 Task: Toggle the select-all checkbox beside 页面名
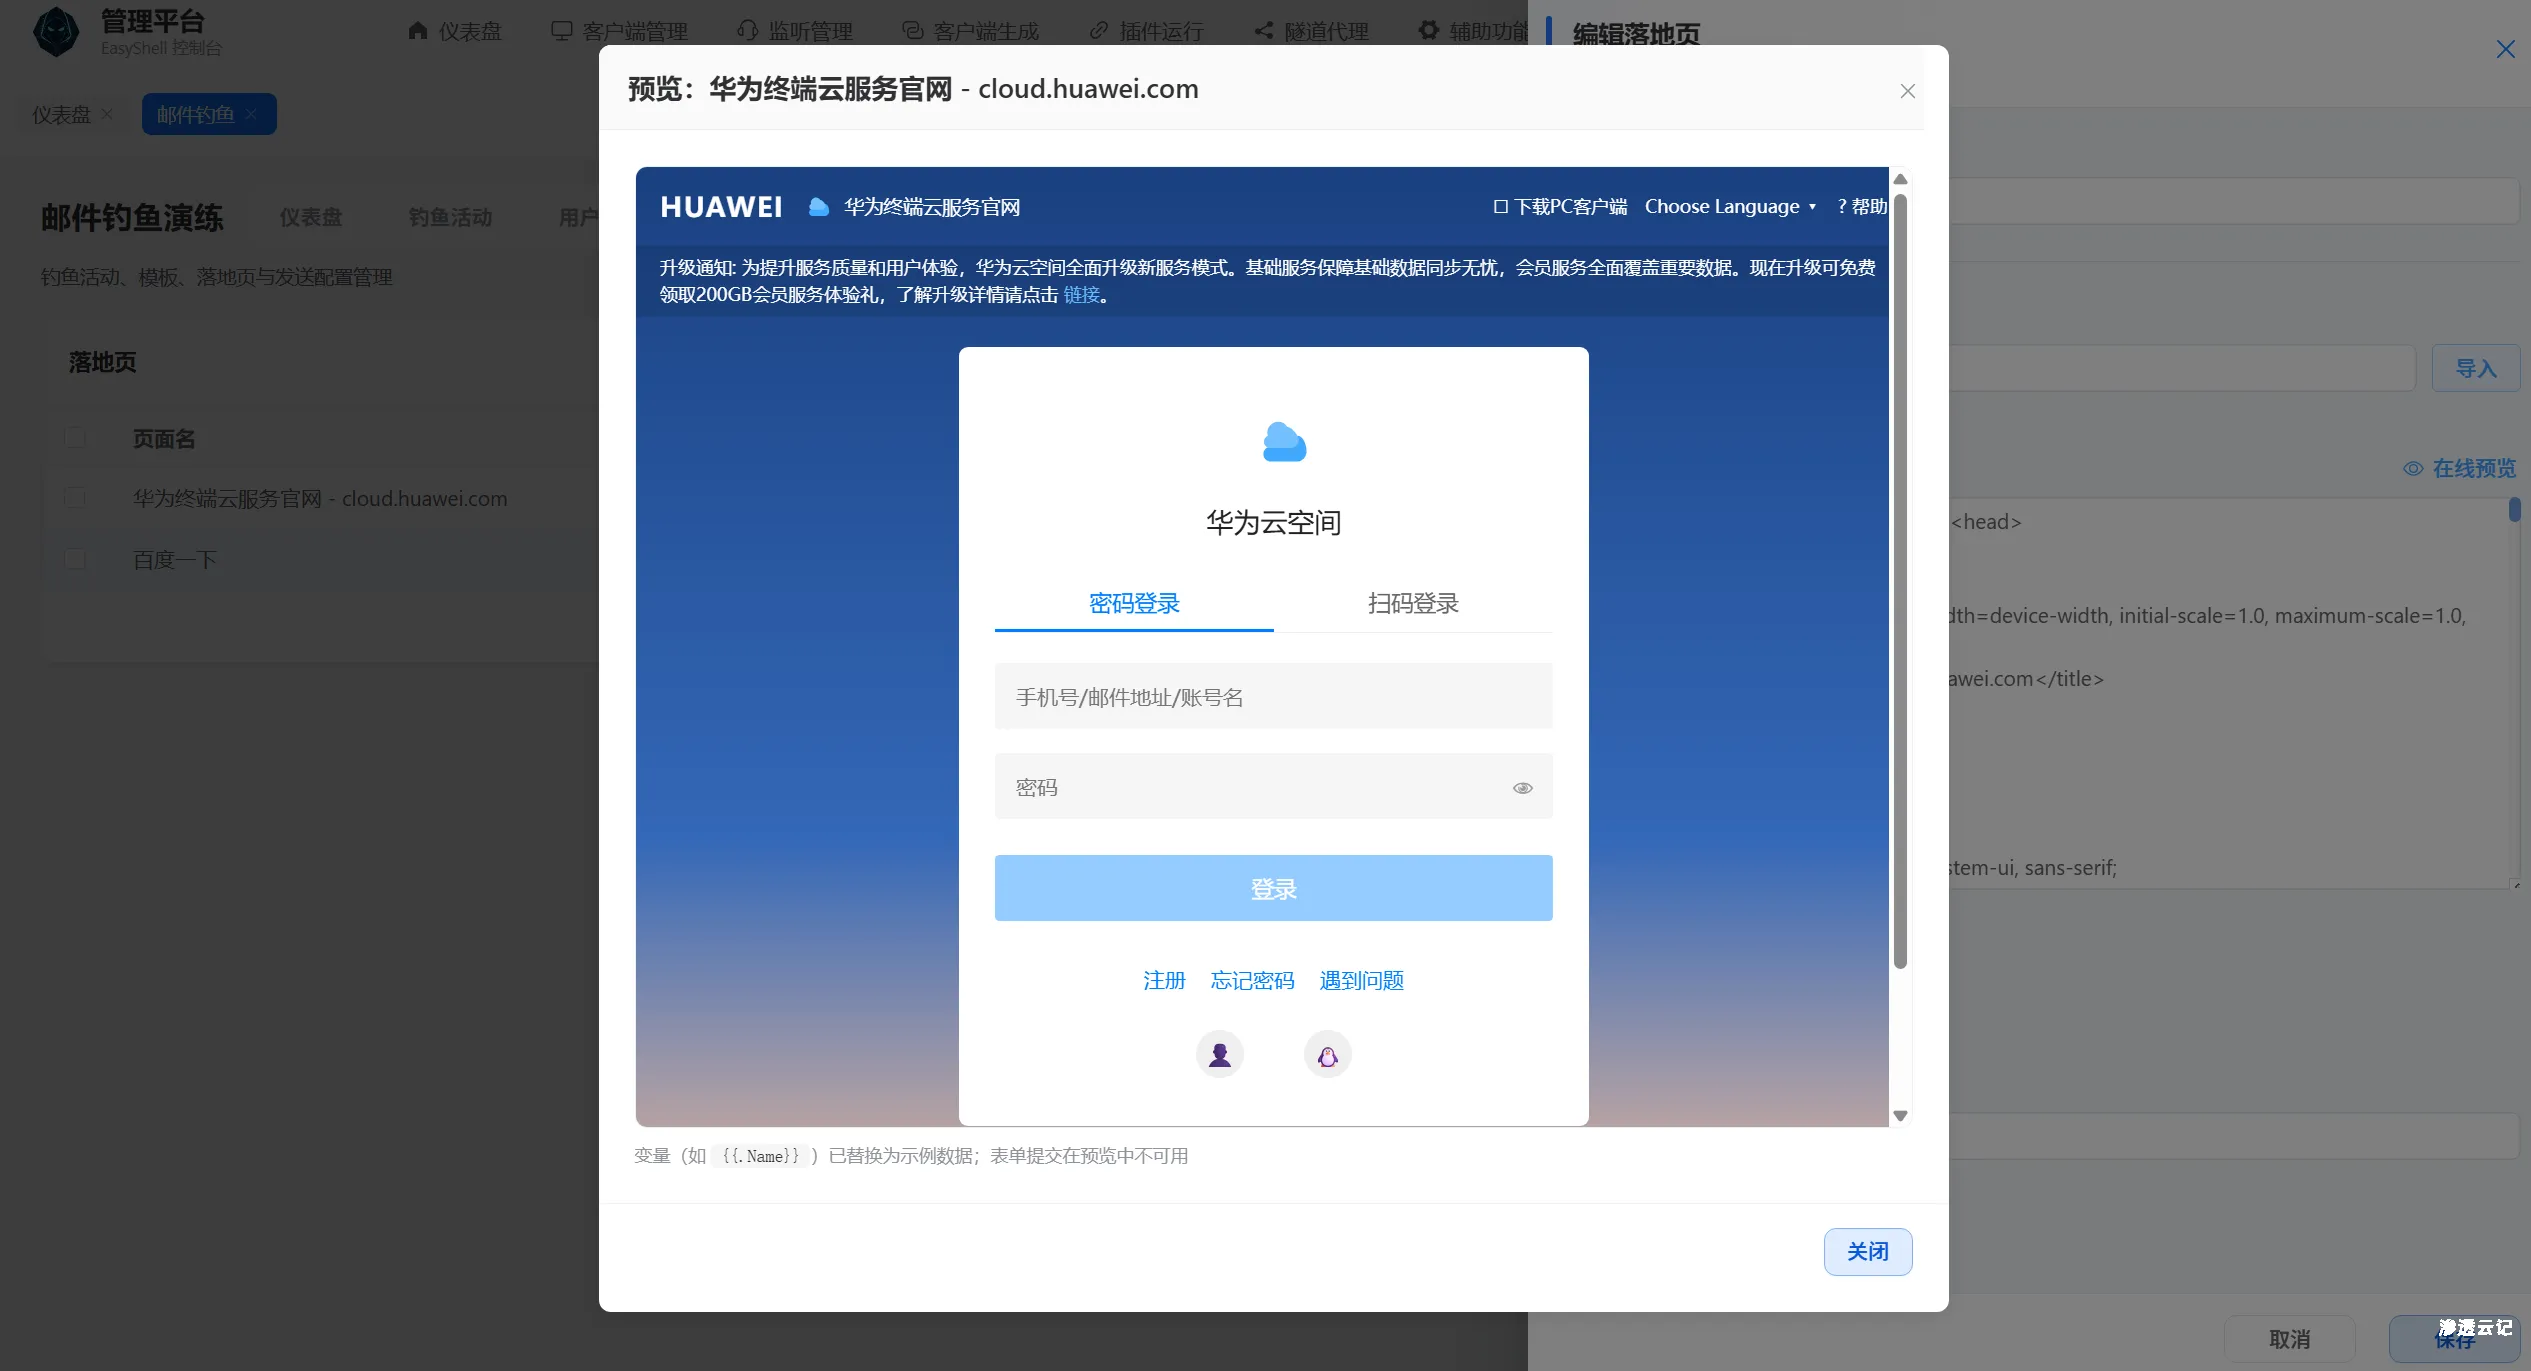[x=75, y=438]
